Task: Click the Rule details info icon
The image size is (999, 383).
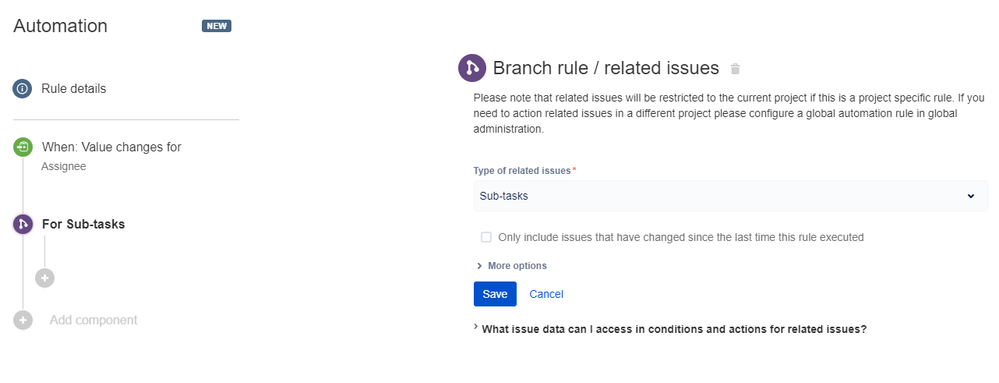Action: point(22,89)
